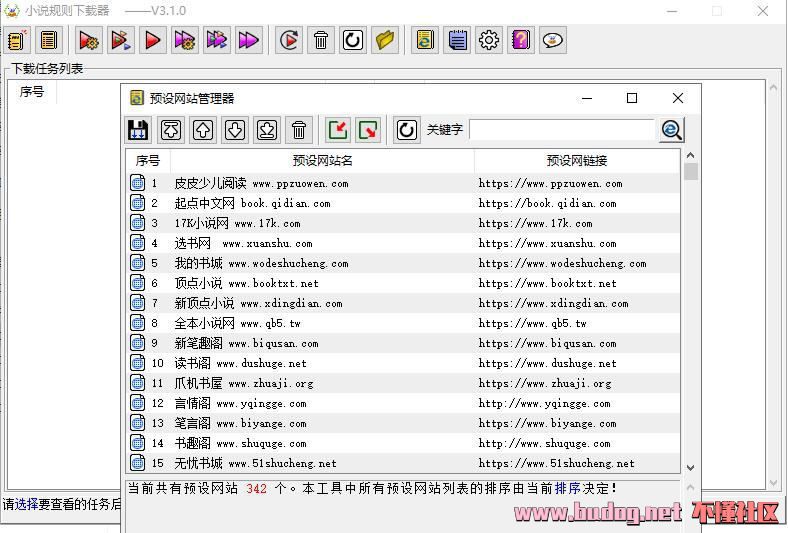The image size is (788, 533).
Task: Open settings gear icon
Action: click(489, 40)
